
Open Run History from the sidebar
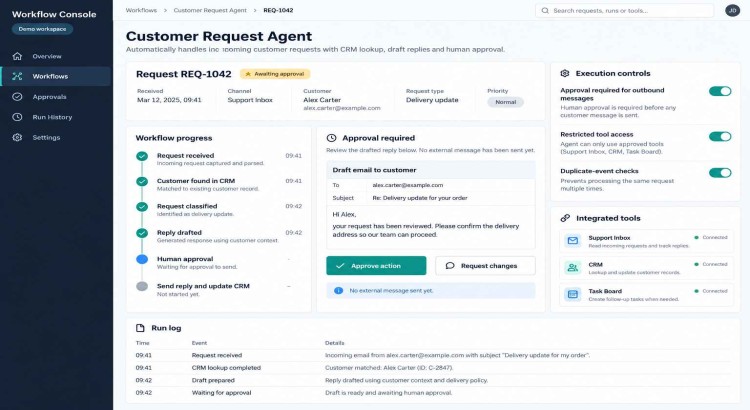coord(52,117)
